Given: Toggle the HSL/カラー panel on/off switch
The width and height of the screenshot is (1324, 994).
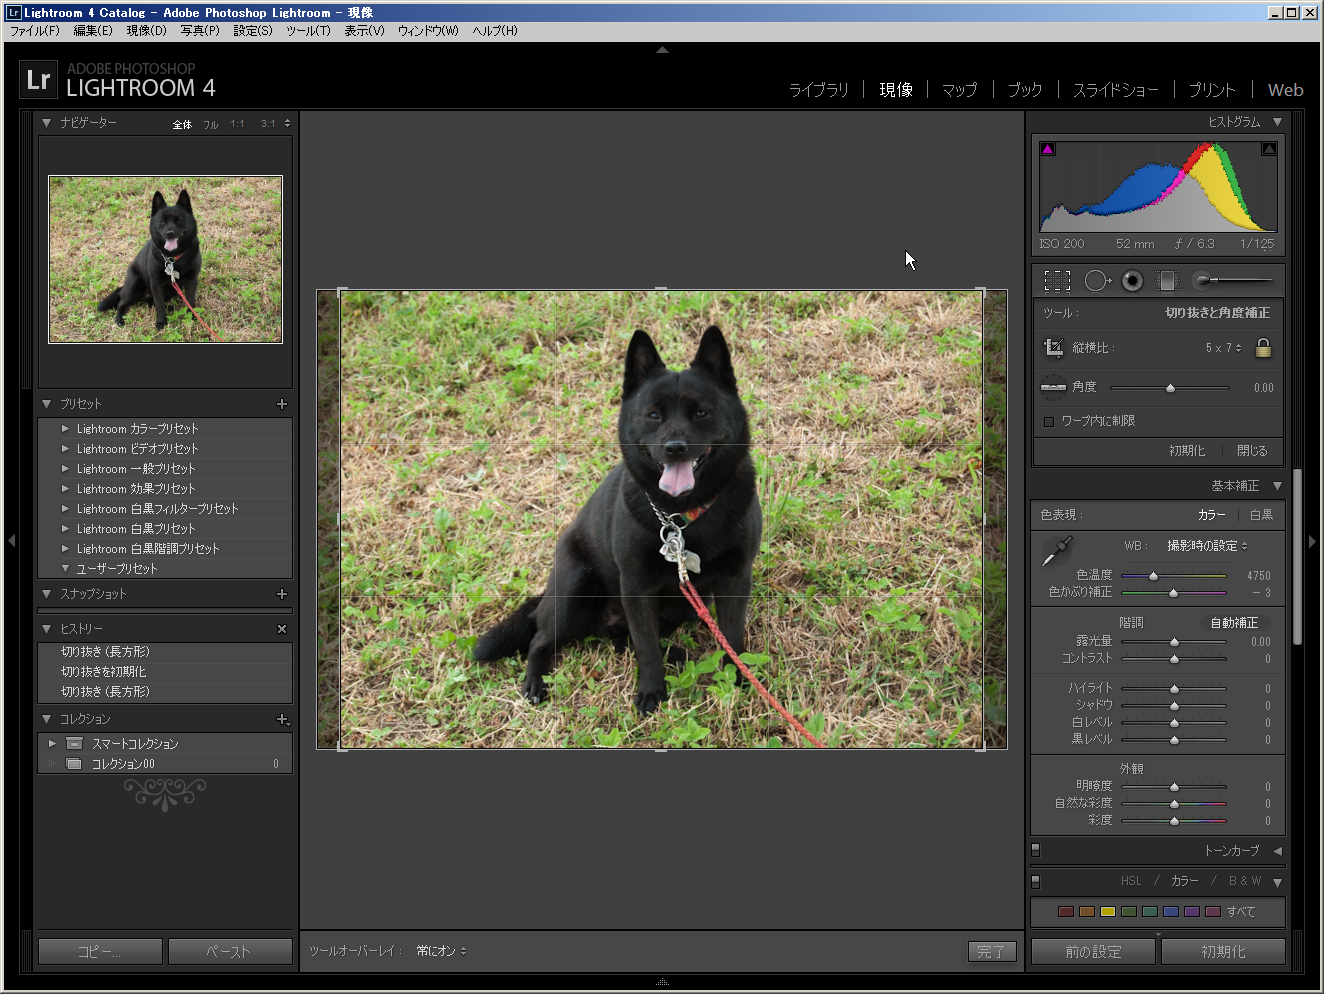Looking at the screenshot, I should click(x=1036, y=881).
